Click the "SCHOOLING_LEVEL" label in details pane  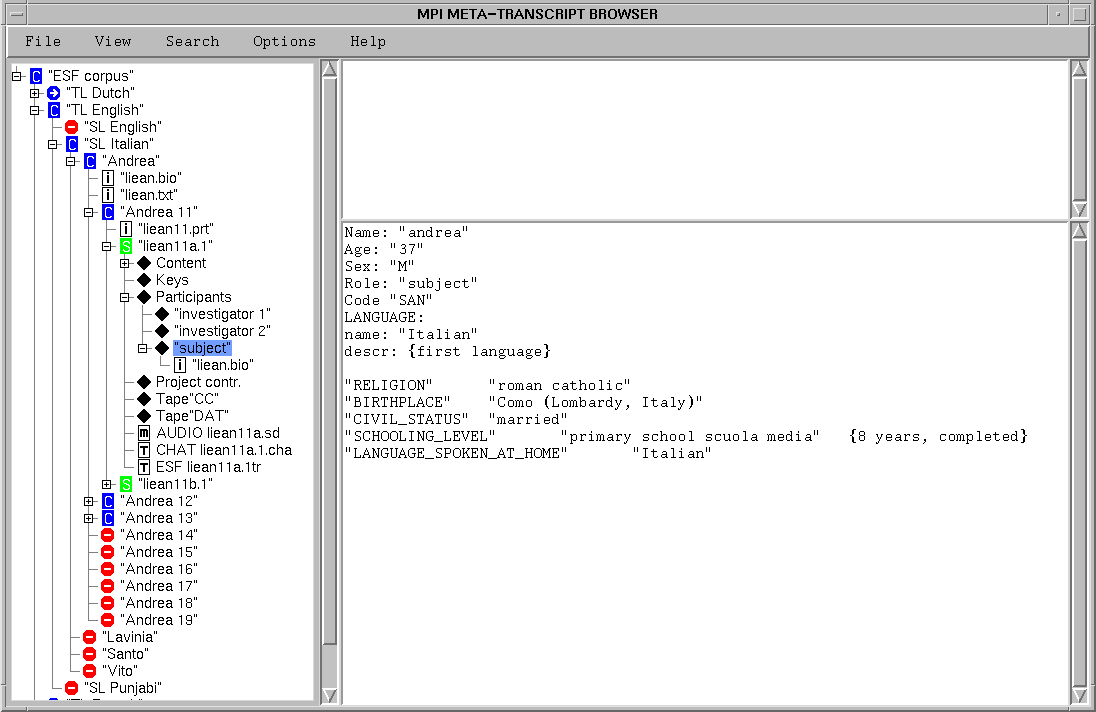420,437
